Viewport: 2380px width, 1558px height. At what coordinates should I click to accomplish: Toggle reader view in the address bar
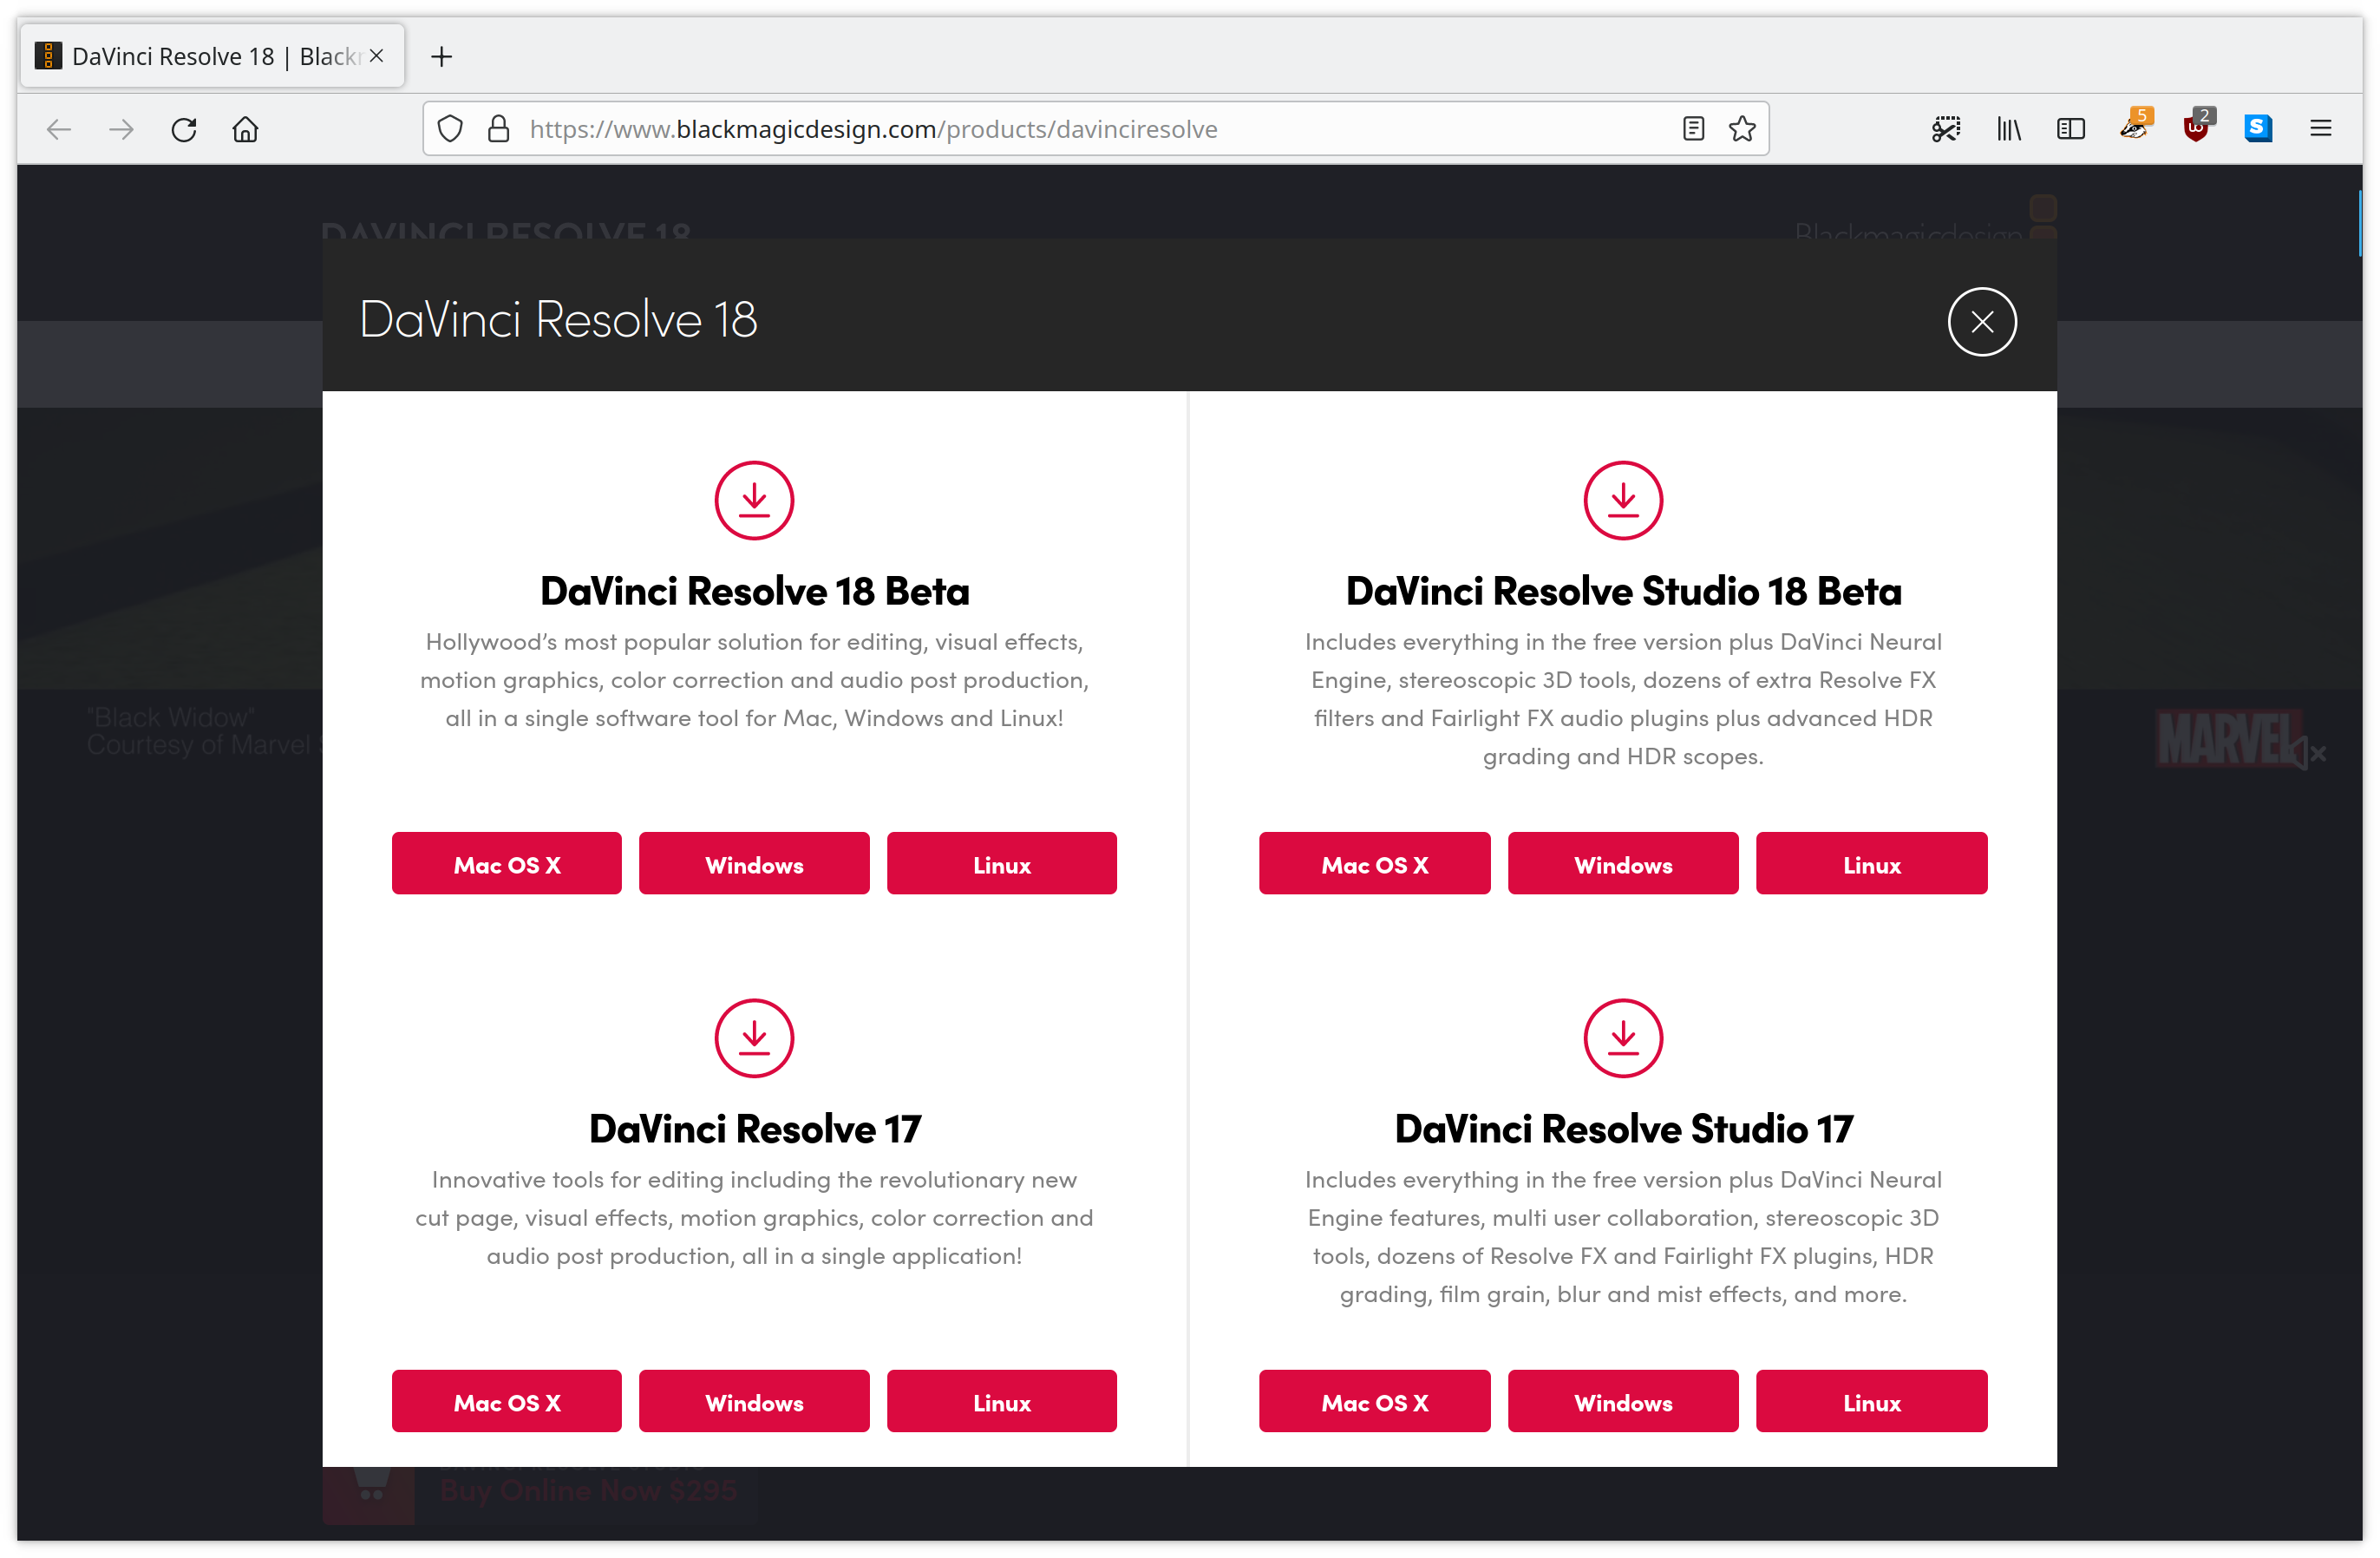[1693, 129]
